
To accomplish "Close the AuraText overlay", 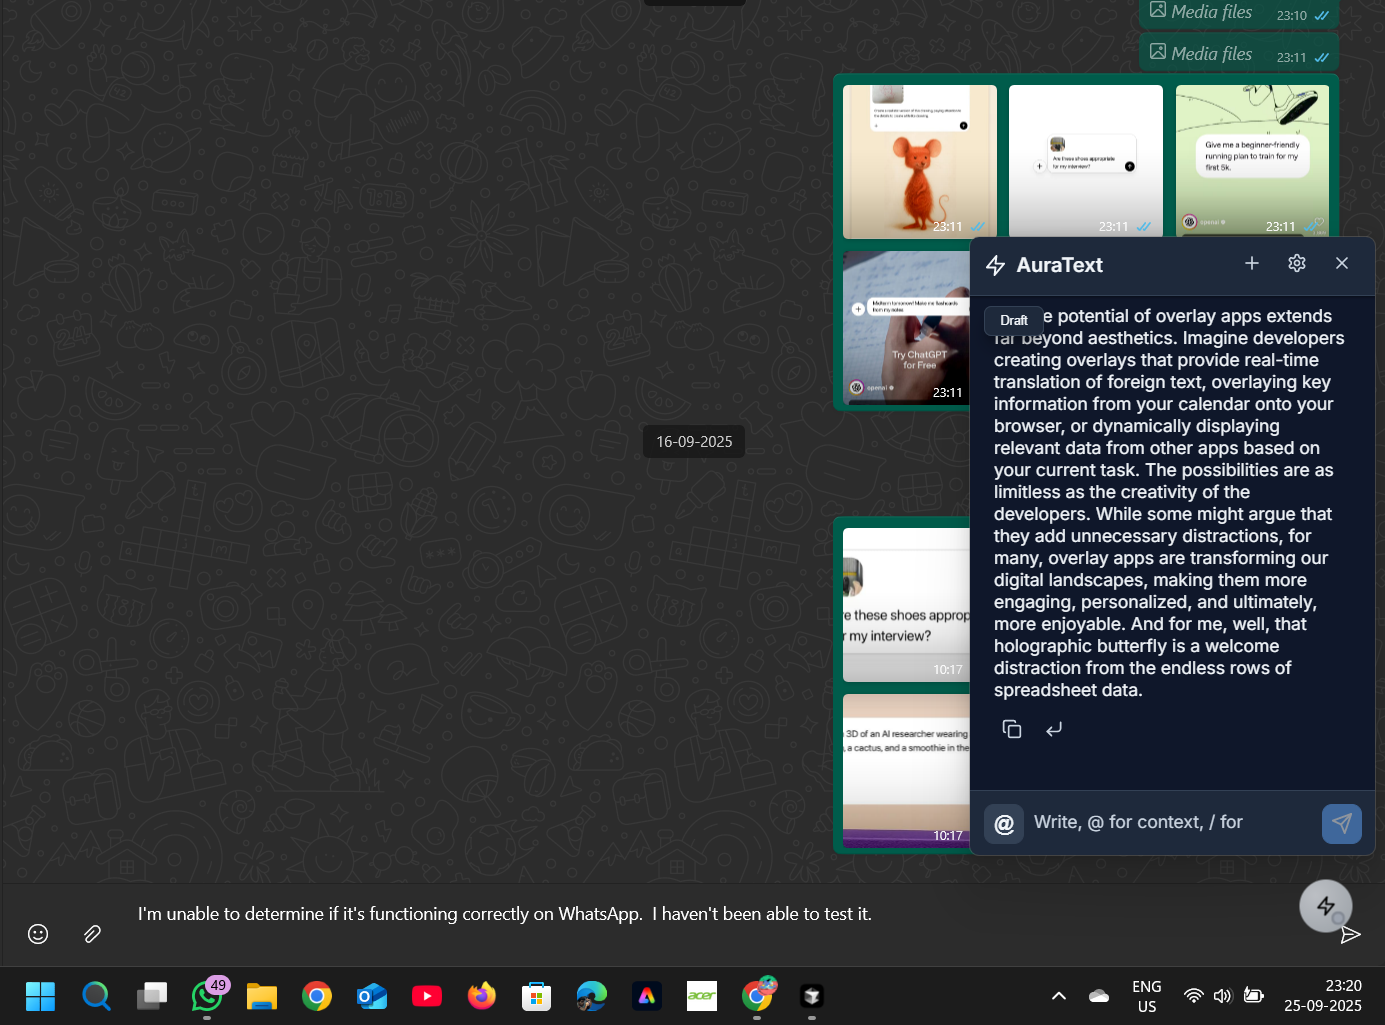I will pos(1341,263).
